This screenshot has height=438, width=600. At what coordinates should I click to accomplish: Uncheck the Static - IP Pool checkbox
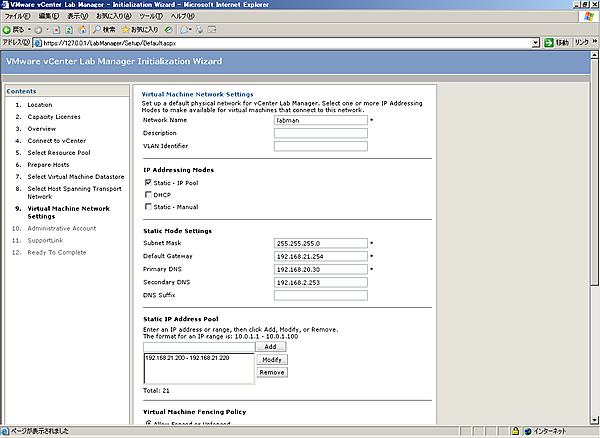148,182
